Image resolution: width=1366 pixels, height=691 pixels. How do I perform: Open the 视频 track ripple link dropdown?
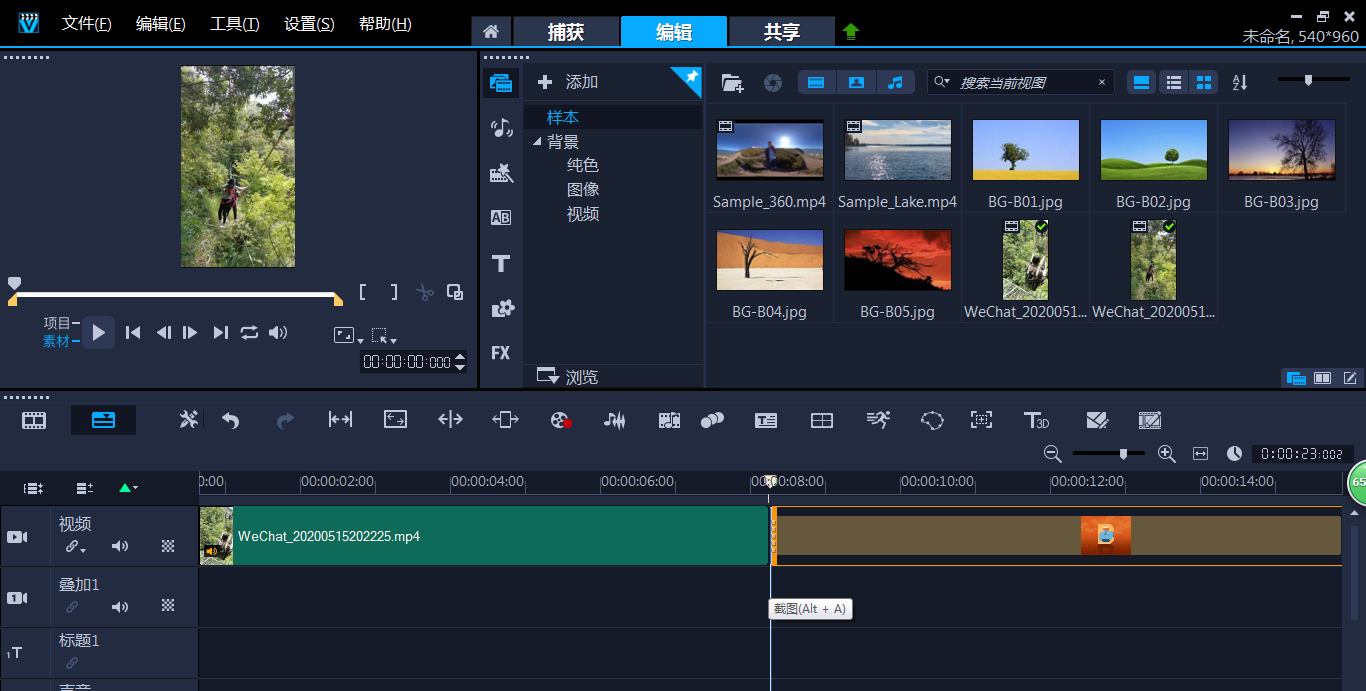[x=75, y=547]
